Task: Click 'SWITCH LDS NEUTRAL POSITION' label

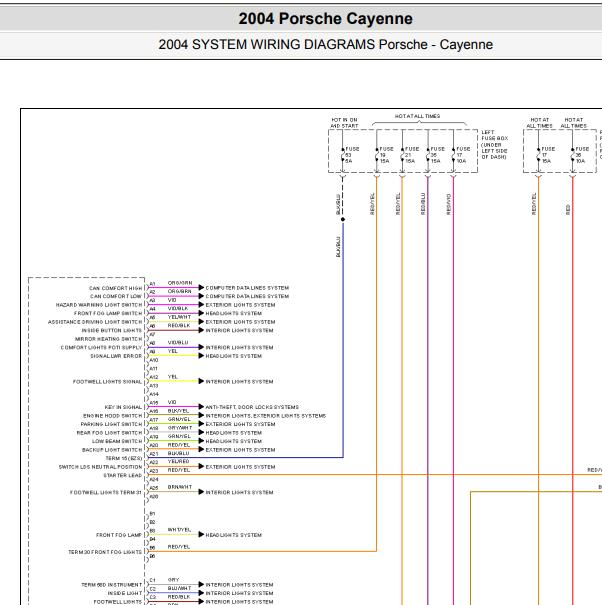Action: [x=100, y=467]
